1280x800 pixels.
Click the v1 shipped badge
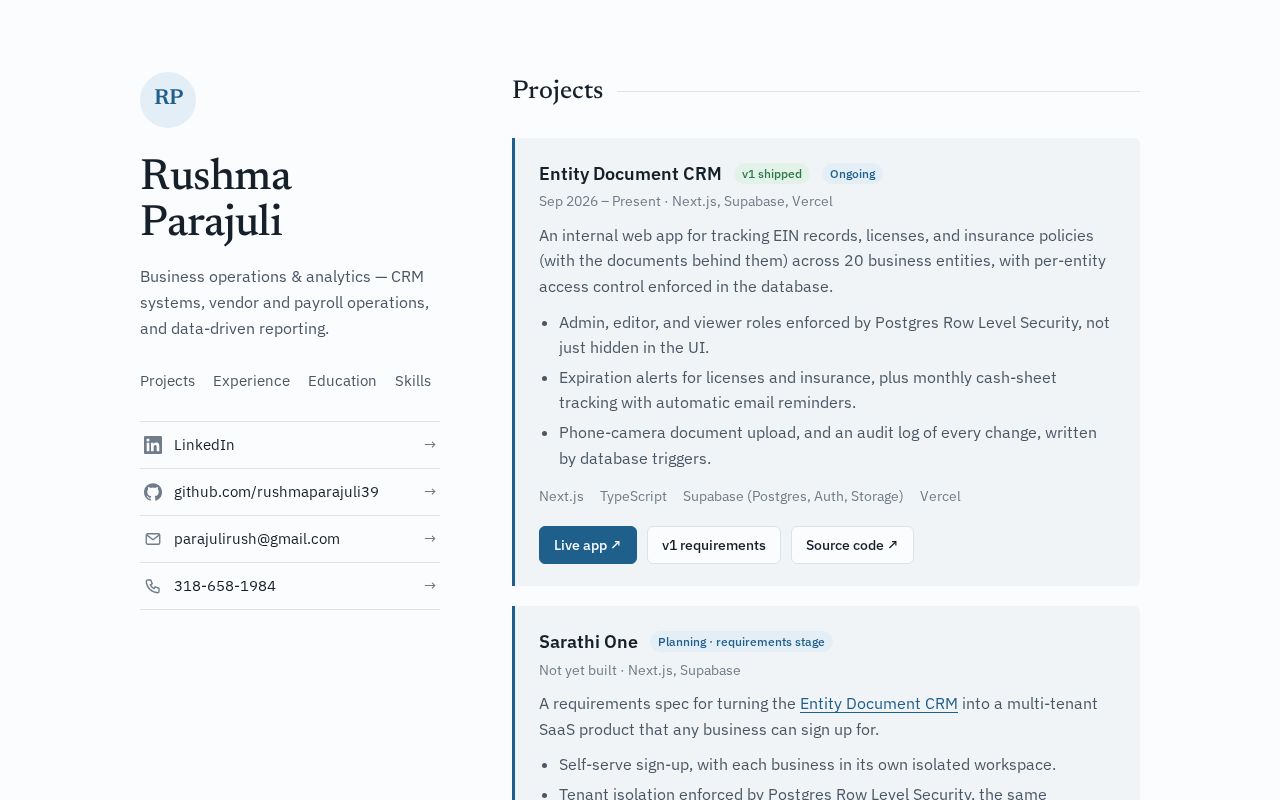click(x=772, y=174)
